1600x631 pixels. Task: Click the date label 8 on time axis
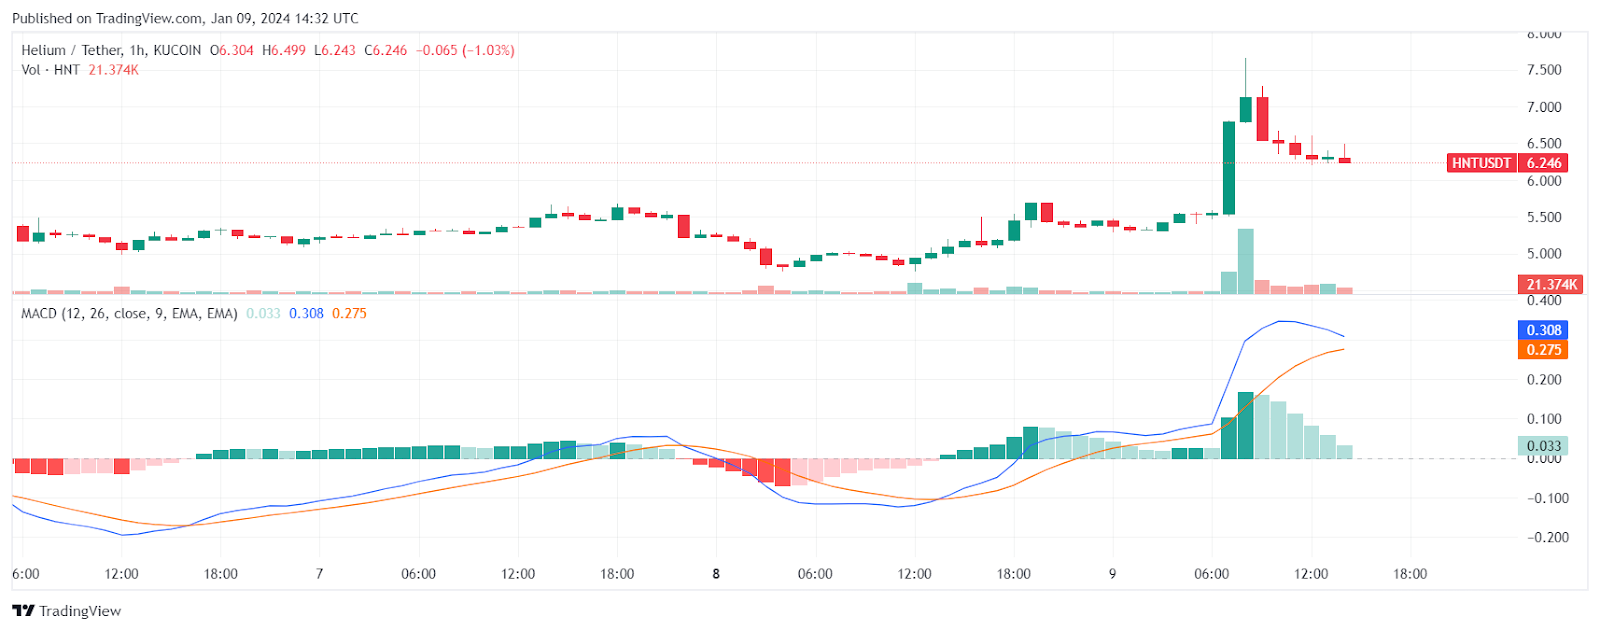point(716,574)
